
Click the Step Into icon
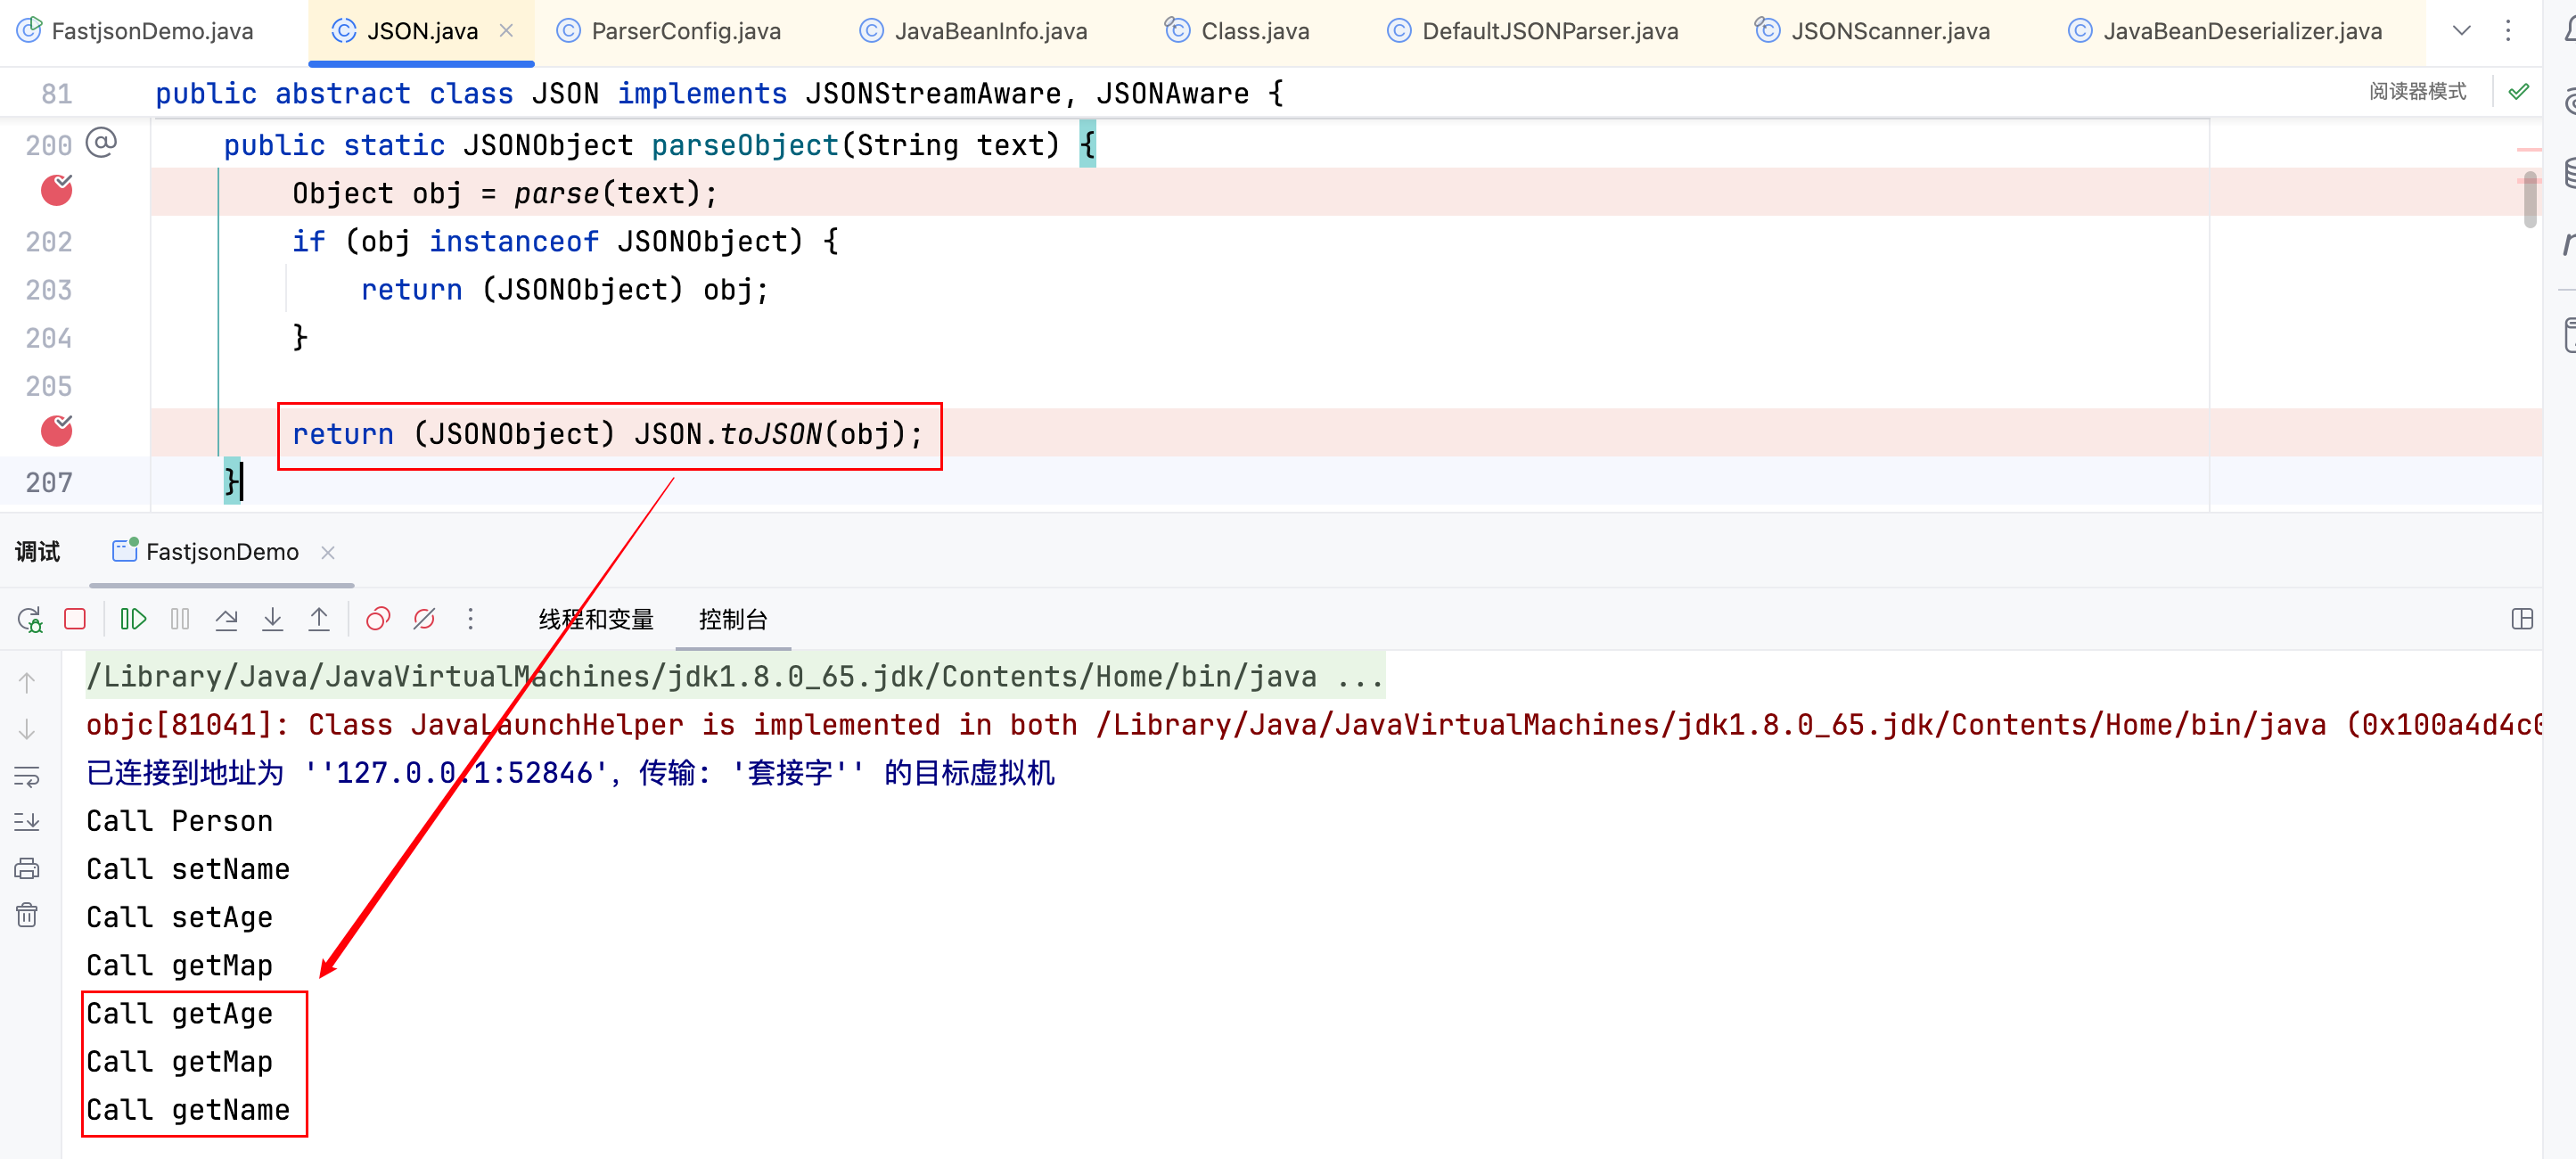click(x=272, y=619)
